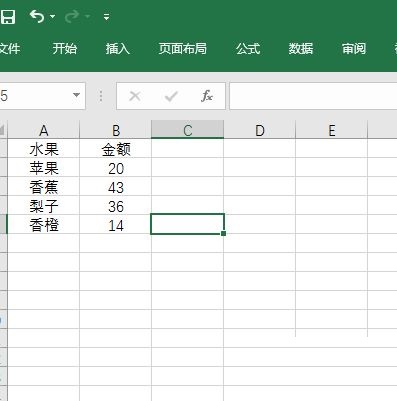Open the 文件 menu tab

(9, 49)
